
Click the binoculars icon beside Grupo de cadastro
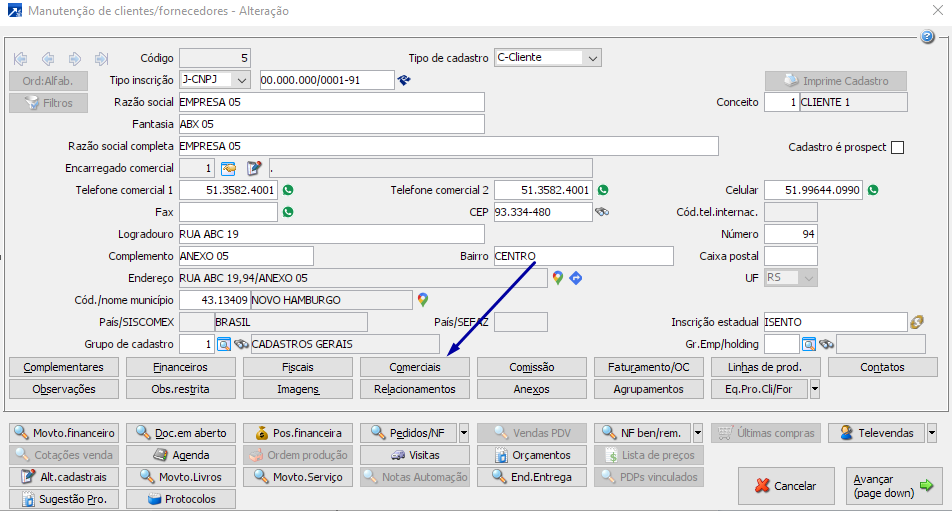[x=241, y=344]
